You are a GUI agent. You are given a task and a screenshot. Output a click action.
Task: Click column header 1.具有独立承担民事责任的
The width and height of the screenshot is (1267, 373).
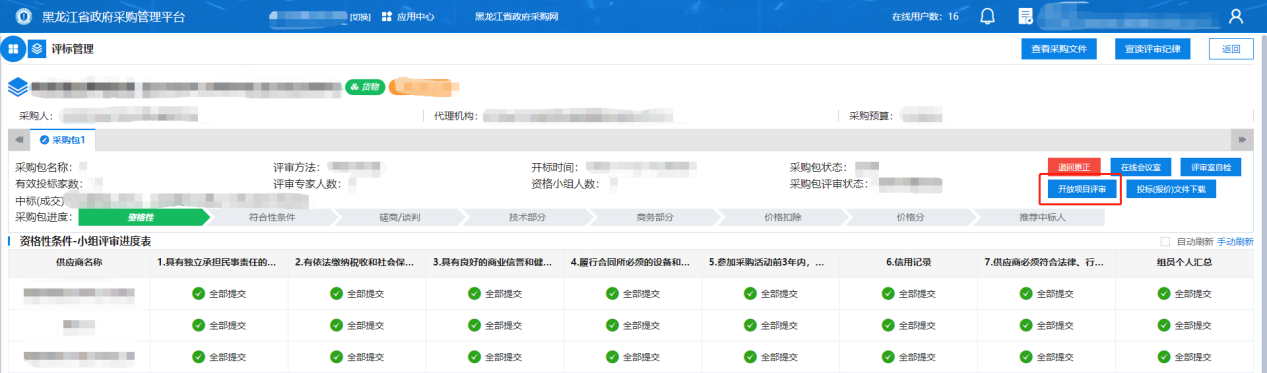219,262
